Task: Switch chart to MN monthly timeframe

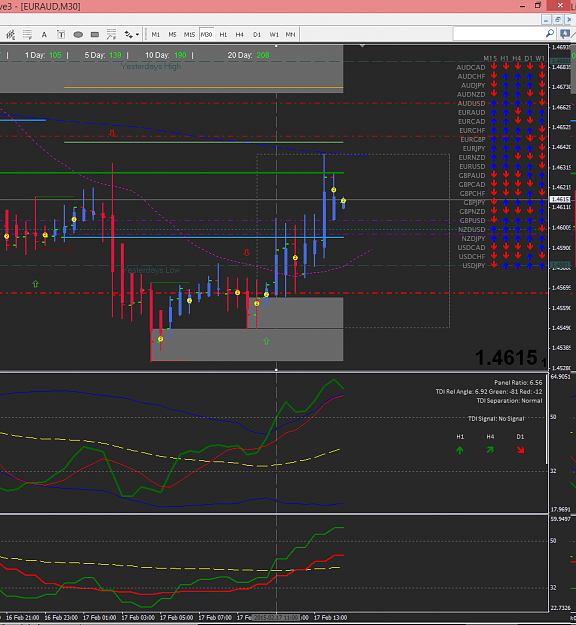Action: pos(291,35)
